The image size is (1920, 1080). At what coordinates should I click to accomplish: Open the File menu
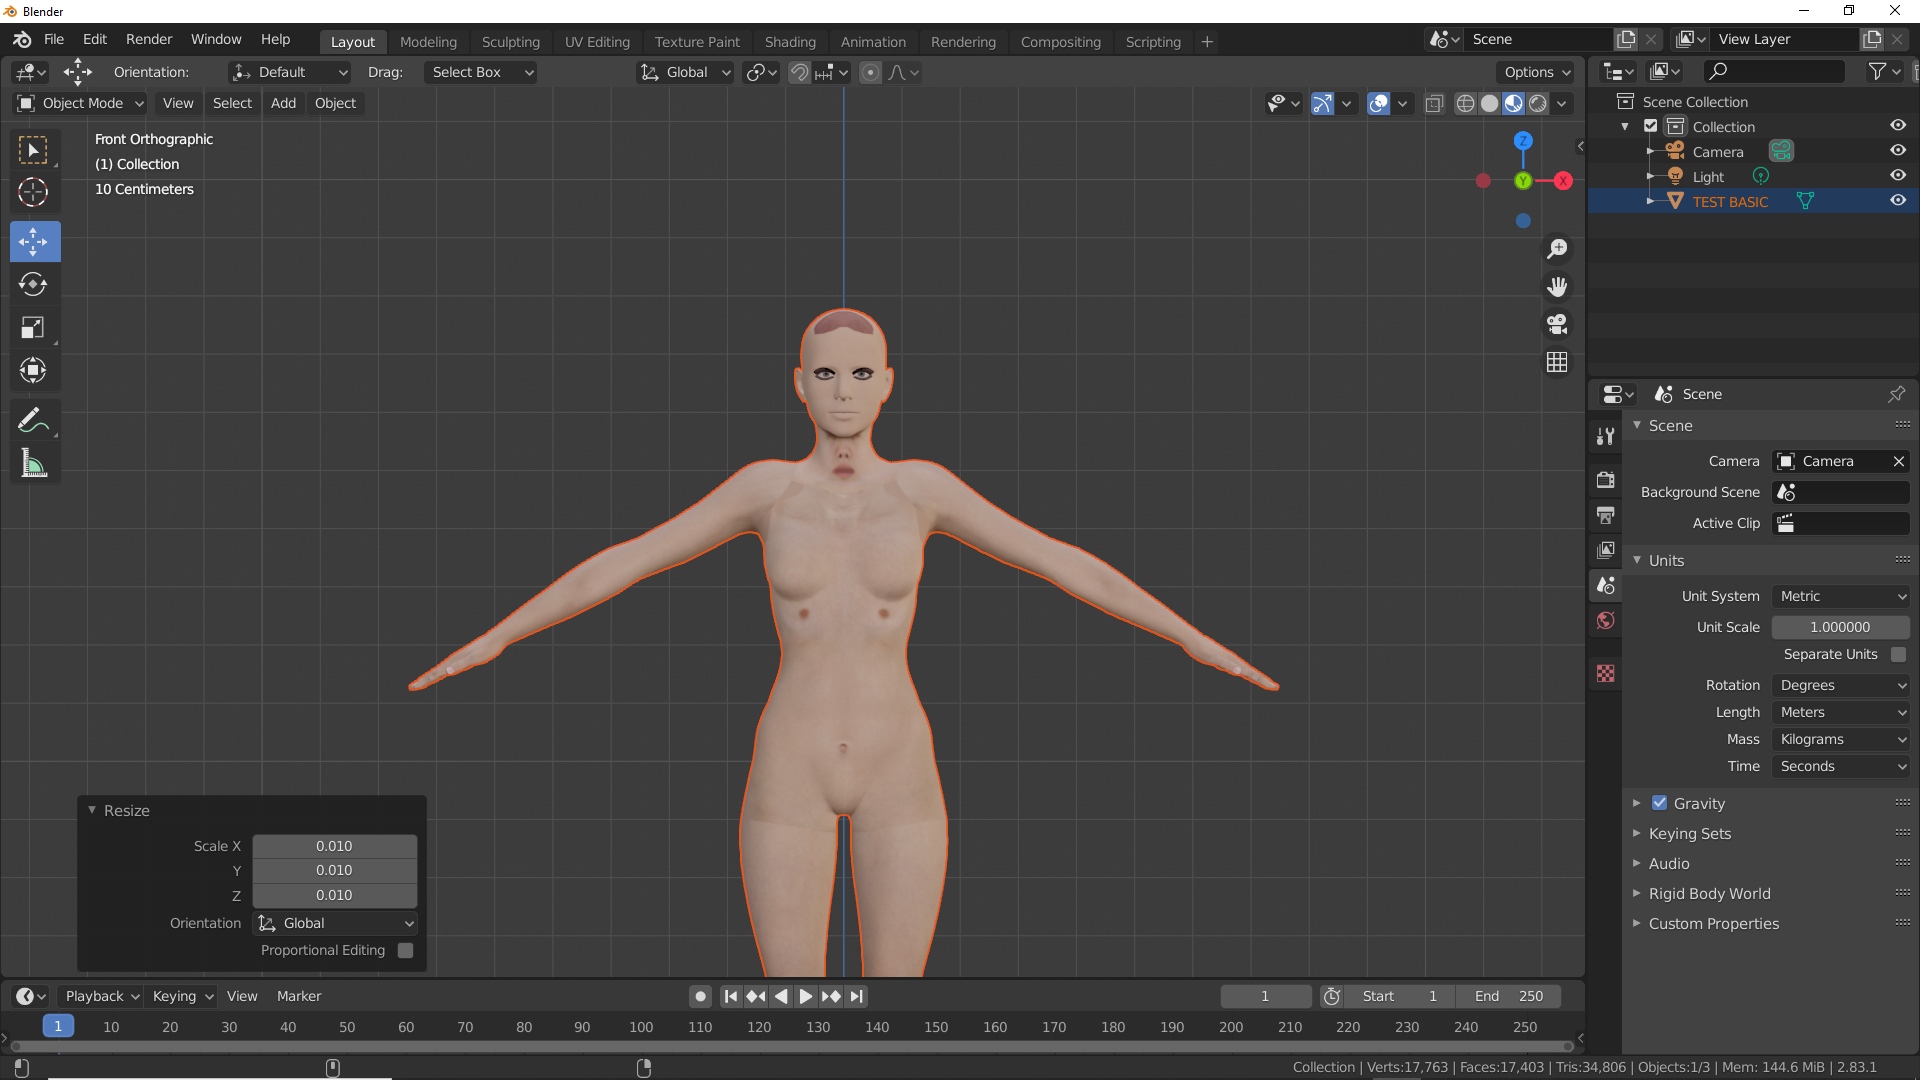tap(54, 39)
